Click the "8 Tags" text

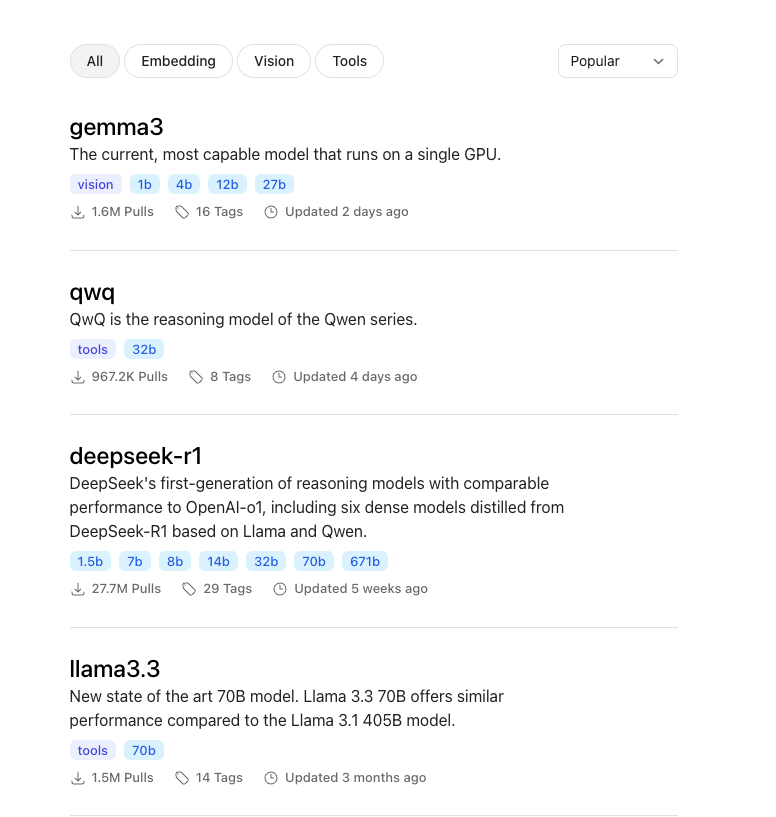click(x=230, y=376)
